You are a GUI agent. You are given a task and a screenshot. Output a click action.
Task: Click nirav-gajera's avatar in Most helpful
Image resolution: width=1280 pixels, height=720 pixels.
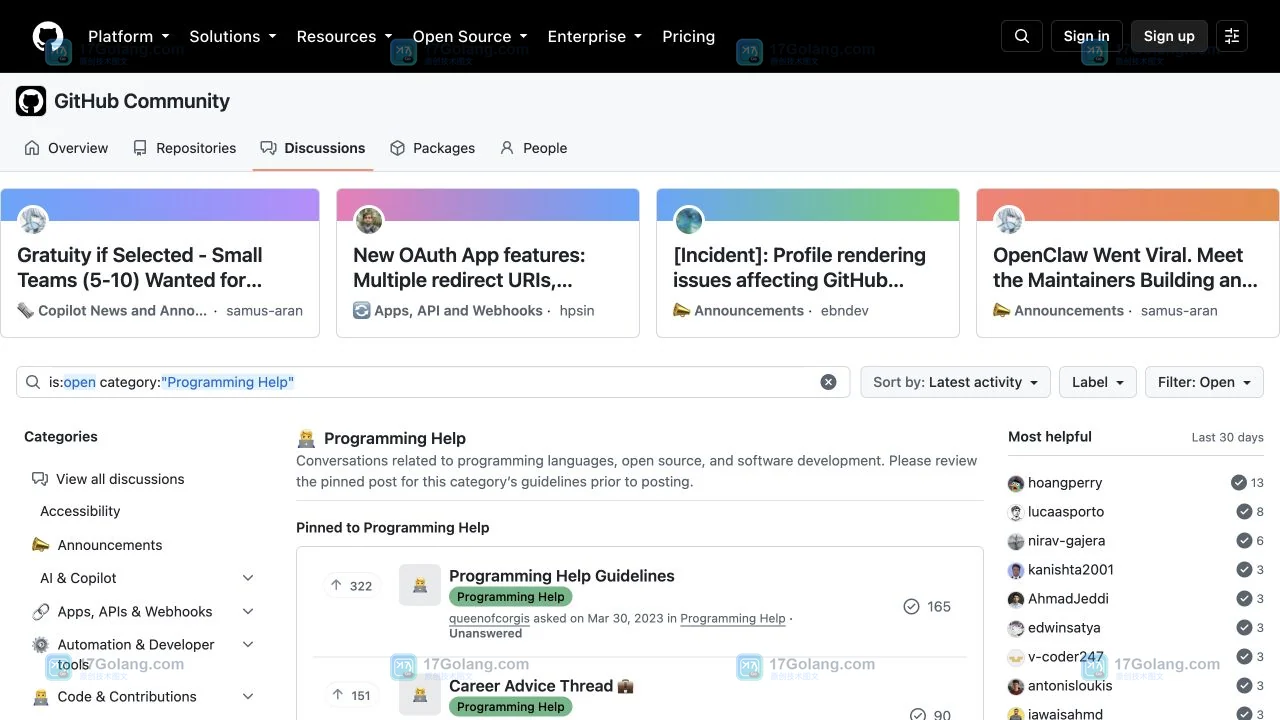pyautogui.click(x=1016, y=541)
